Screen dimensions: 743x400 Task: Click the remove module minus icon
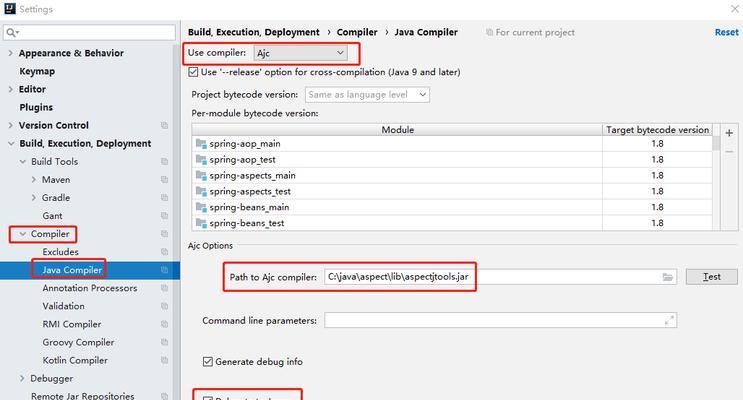tap(729, 152)
